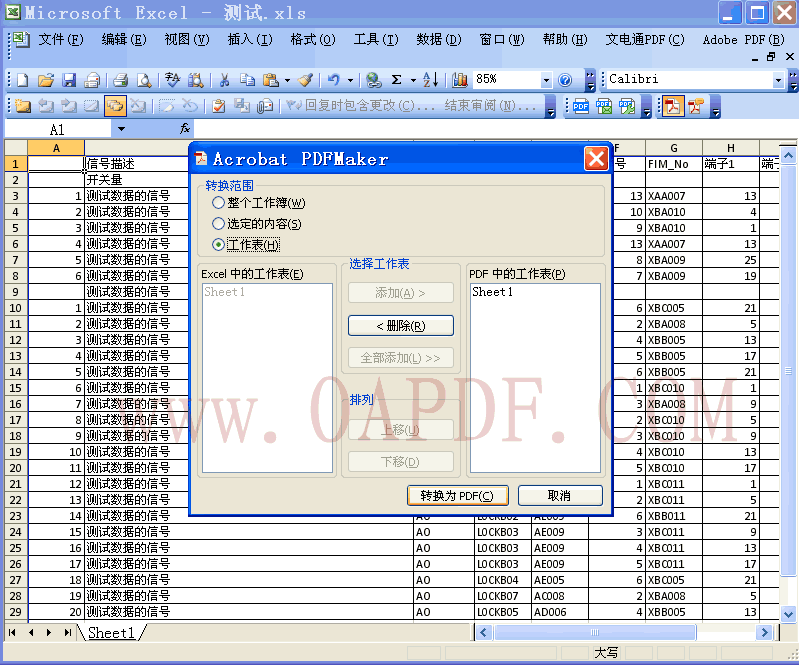Select the 工作表(H) radio option

click(218, 245)
